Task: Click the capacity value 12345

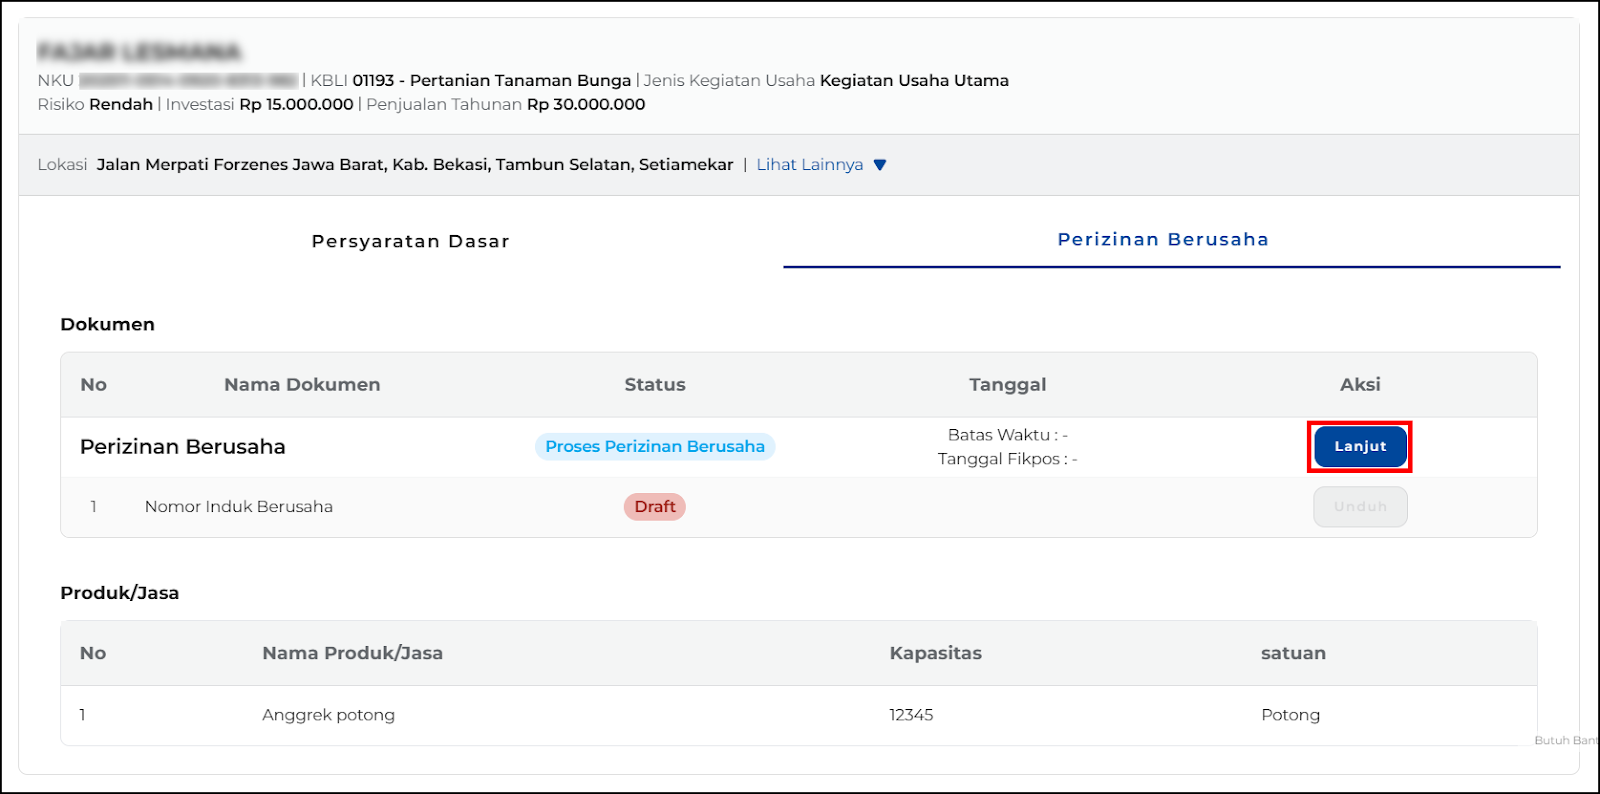Action: [x=911, y=715]
